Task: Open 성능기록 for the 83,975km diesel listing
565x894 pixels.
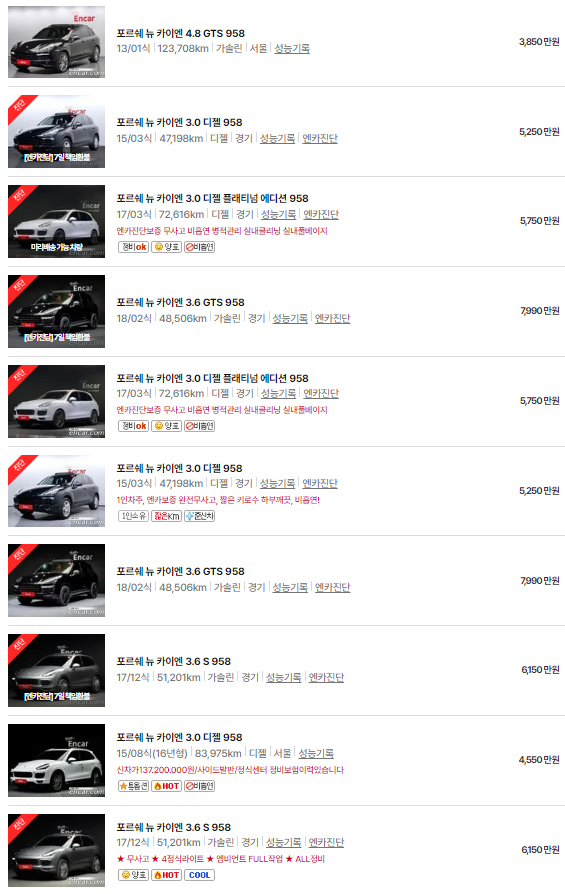Action: point(316,753)
